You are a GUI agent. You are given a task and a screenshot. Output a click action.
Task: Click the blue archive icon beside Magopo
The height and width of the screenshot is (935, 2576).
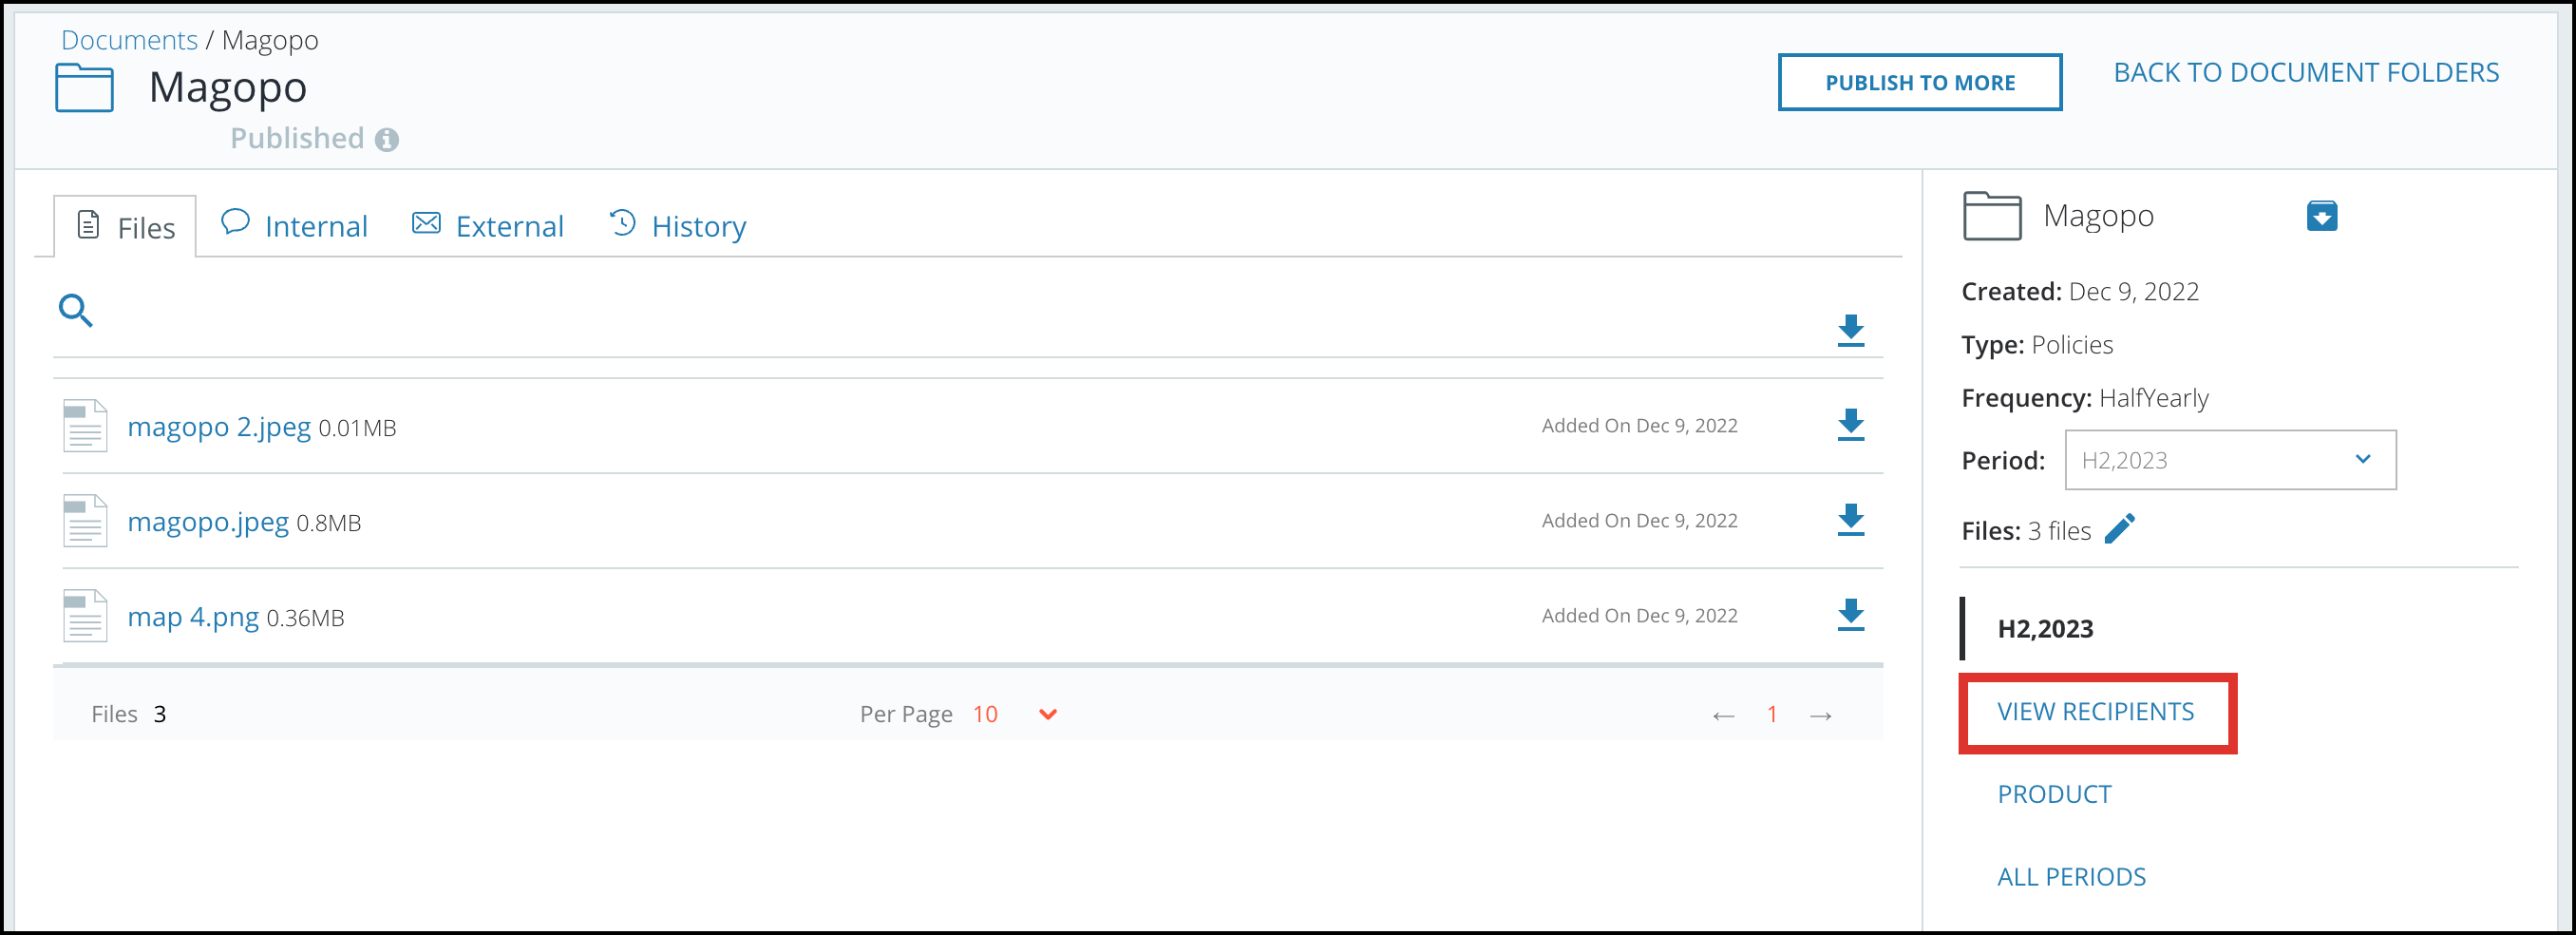coord(2322,216)
